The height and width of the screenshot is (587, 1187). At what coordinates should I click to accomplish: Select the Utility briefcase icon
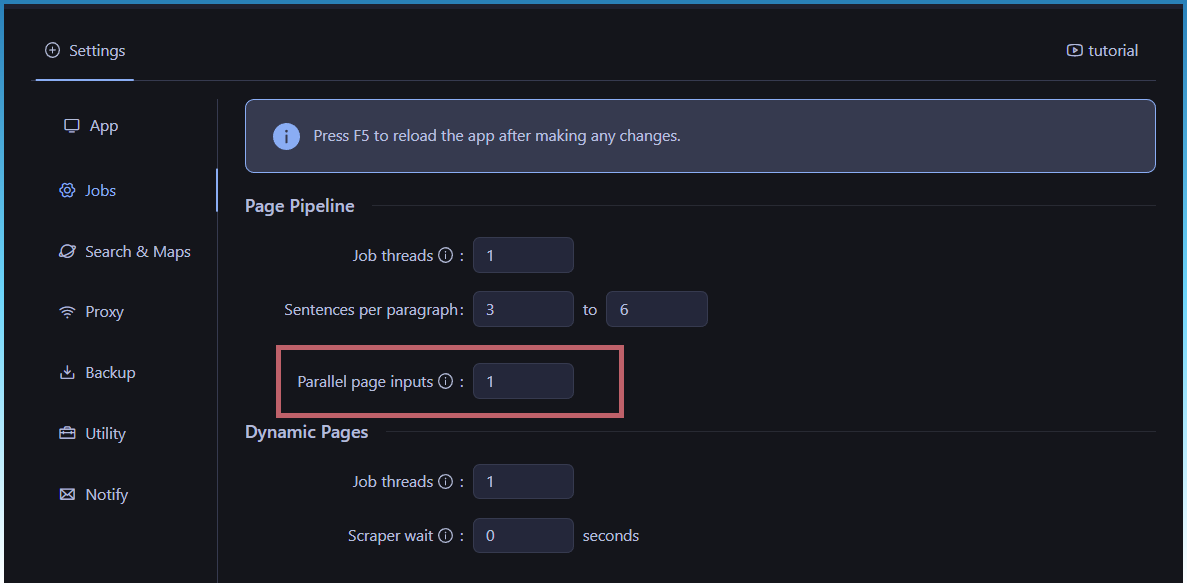coord(67,434)
